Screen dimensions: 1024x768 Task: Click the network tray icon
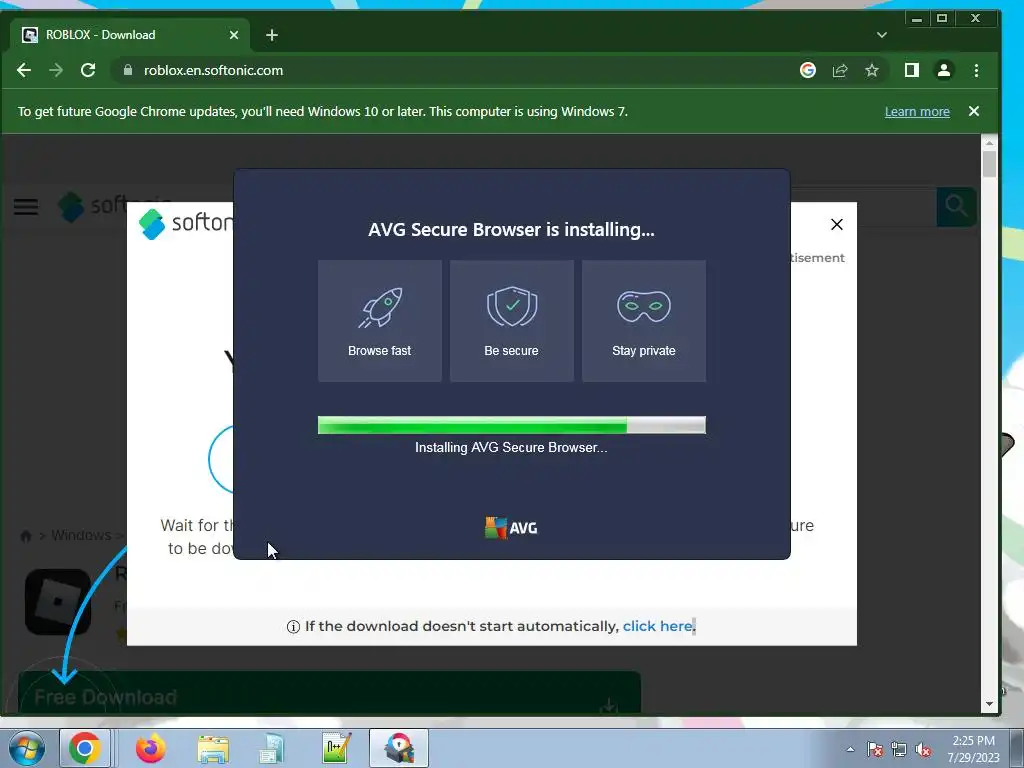[x=899, y=750]
